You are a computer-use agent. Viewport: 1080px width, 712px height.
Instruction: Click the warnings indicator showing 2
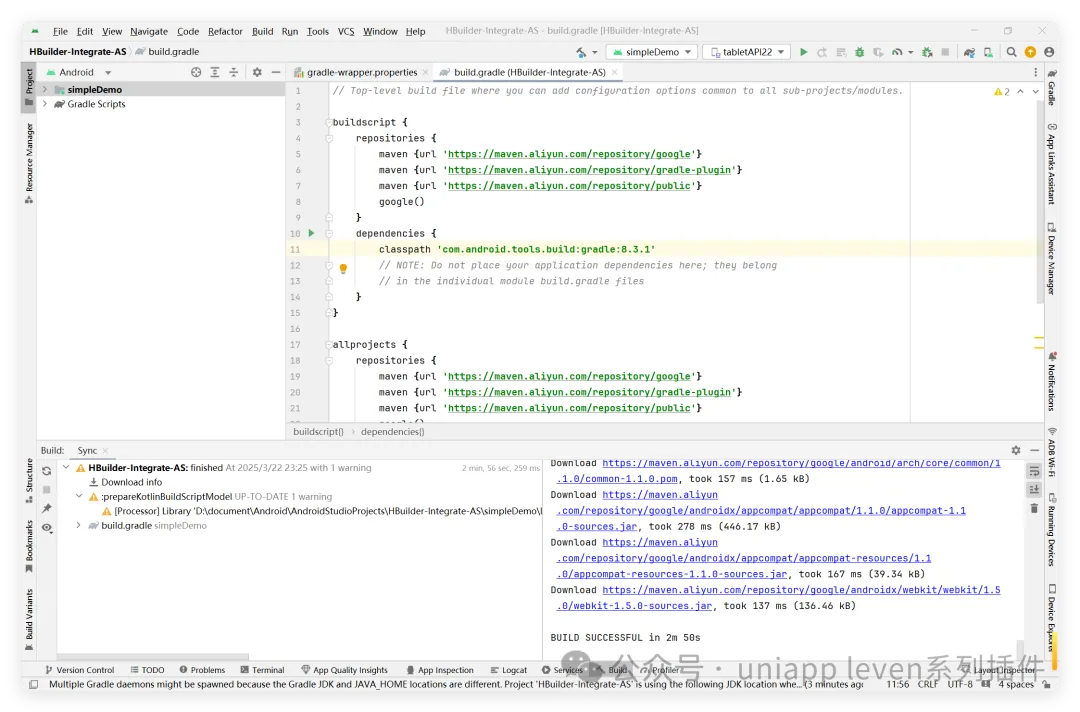1002,91
